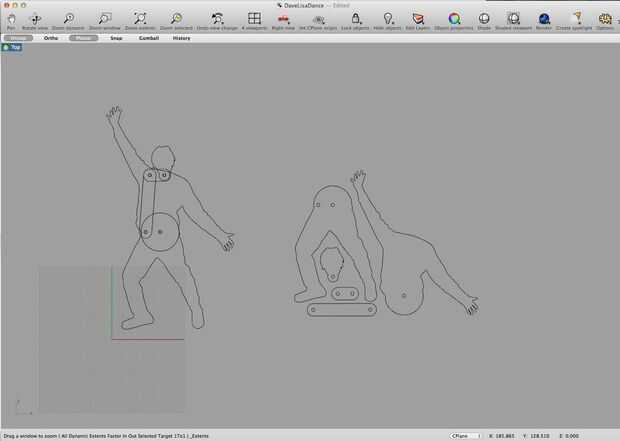Click the Zoom dynamic magnifier icon
The width and height of the screenshot is (620, 441).
tap(68, 19)
